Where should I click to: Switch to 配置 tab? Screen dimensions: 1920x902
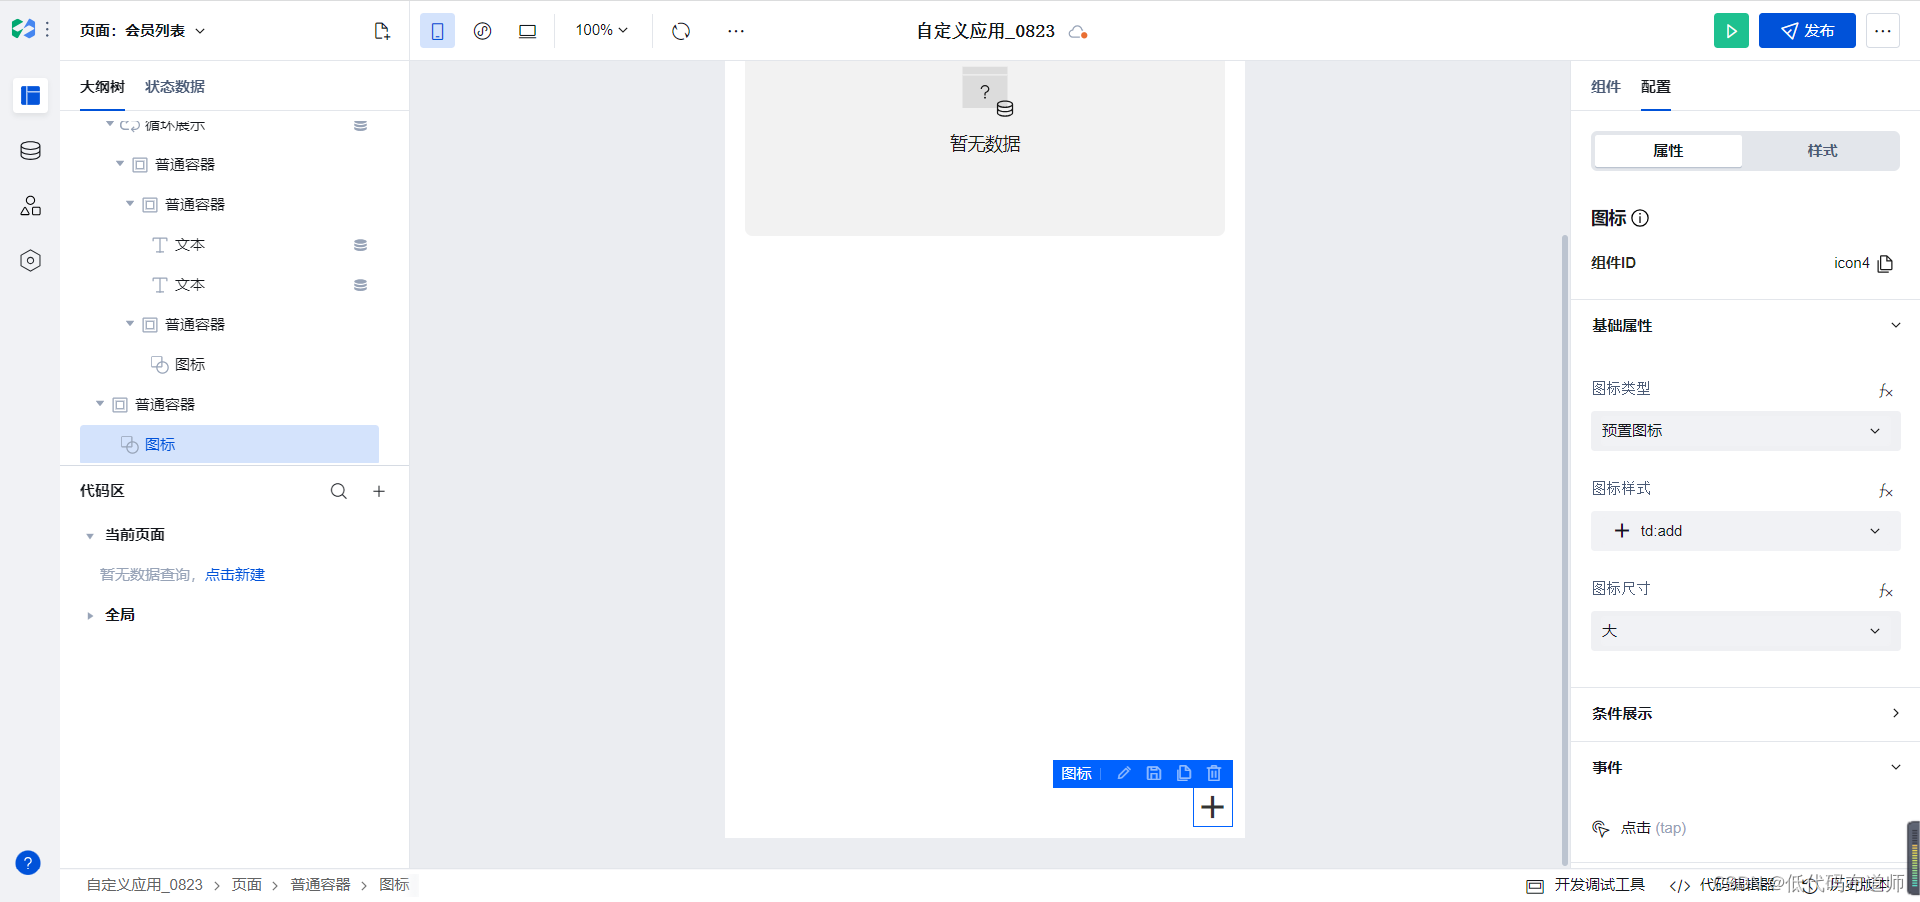(x=1656, y=87)
